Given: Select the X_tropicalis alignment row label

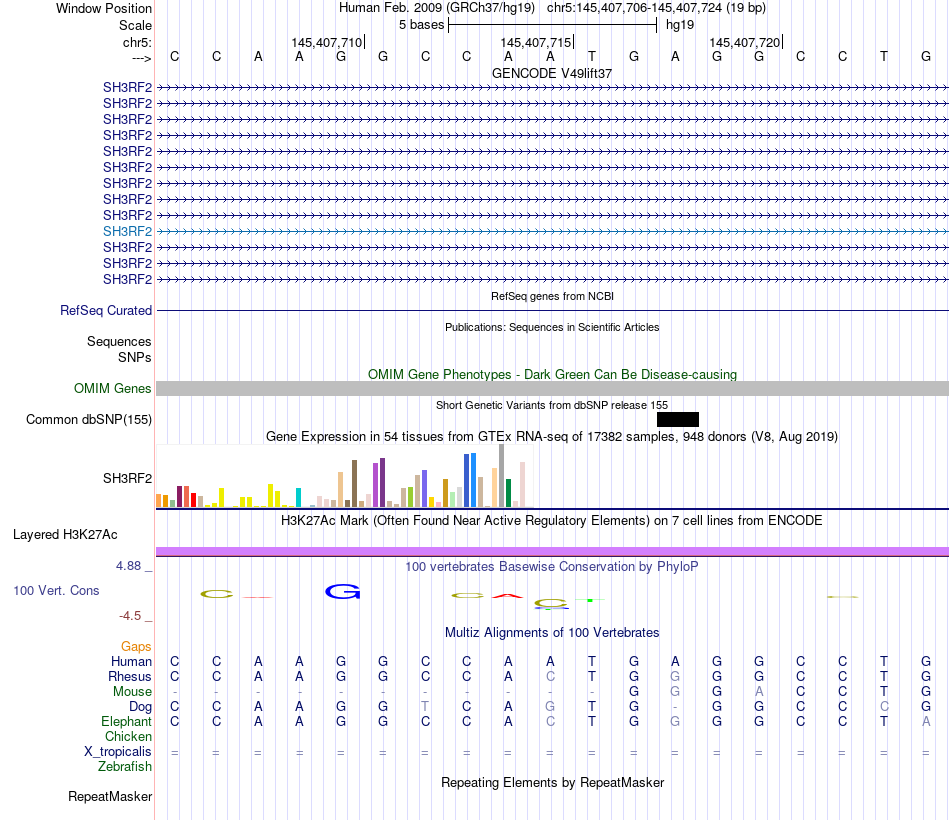Looking at the screenshot, I should coord(118,752).
